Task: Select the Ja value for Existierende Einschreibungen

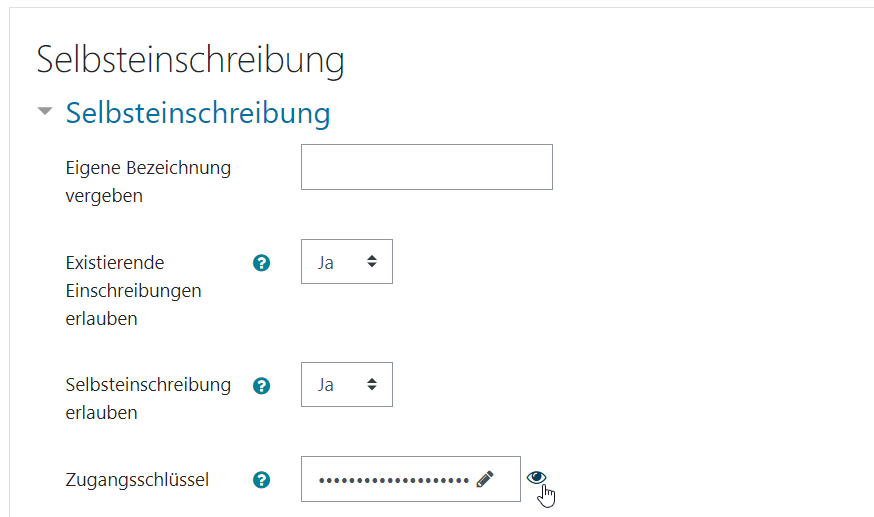Action: click(326, 262)
